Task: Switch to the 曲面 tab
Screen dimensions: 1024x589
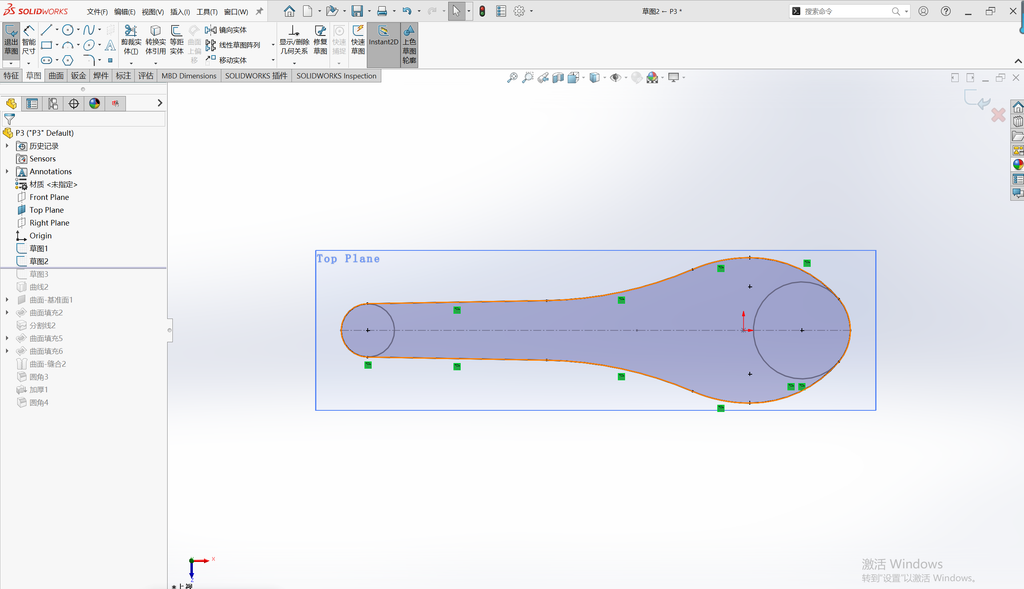Action: (x=56, y=76)
